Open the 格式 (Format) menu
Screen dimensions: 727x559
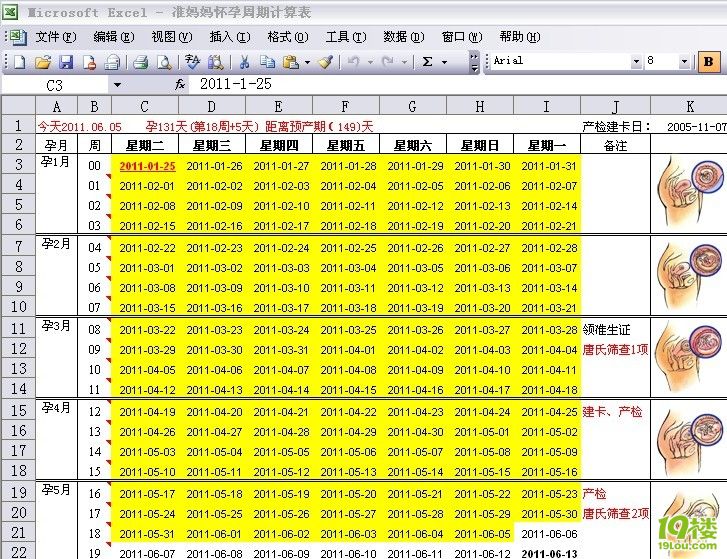286,37
